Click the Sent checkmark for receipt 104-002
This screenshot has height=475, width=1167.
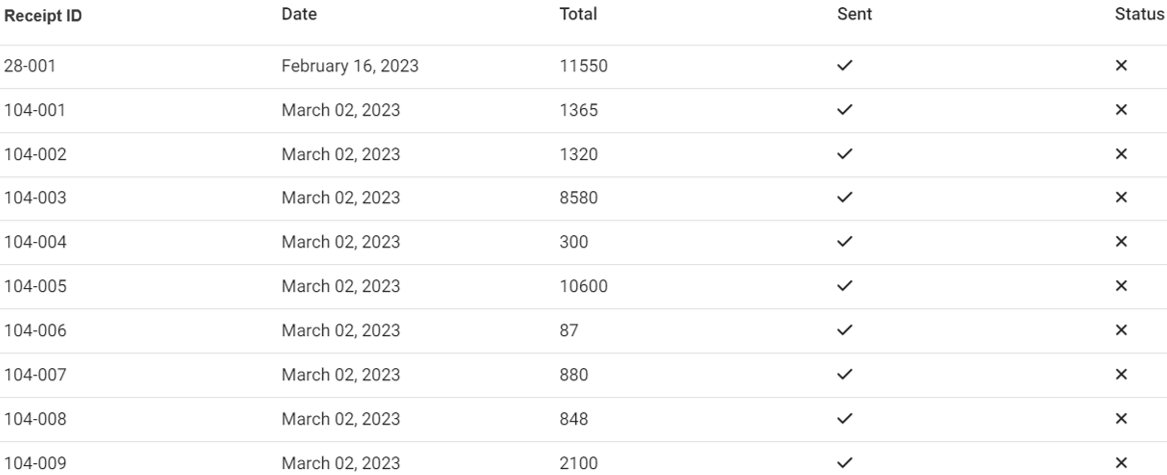click(x=845, y=154)
